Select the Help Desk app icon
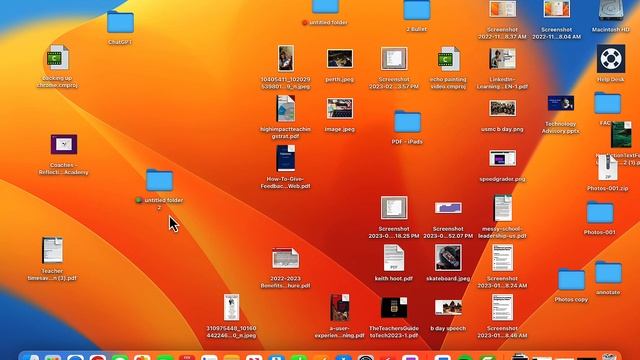Image resolution: width=640 pixels, height=360 pixels. coord(611,59)
